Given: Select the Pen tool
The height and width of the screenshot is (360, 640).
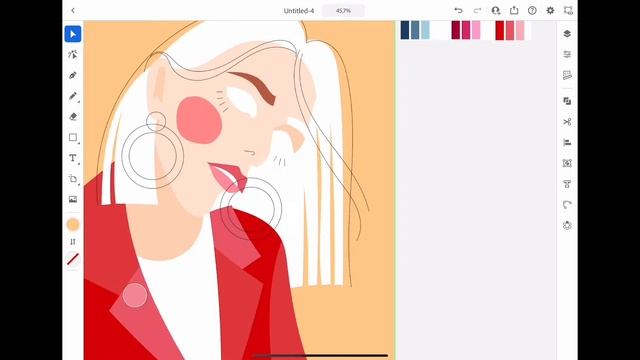Looking at the screenshot, I should coord(73,75).
